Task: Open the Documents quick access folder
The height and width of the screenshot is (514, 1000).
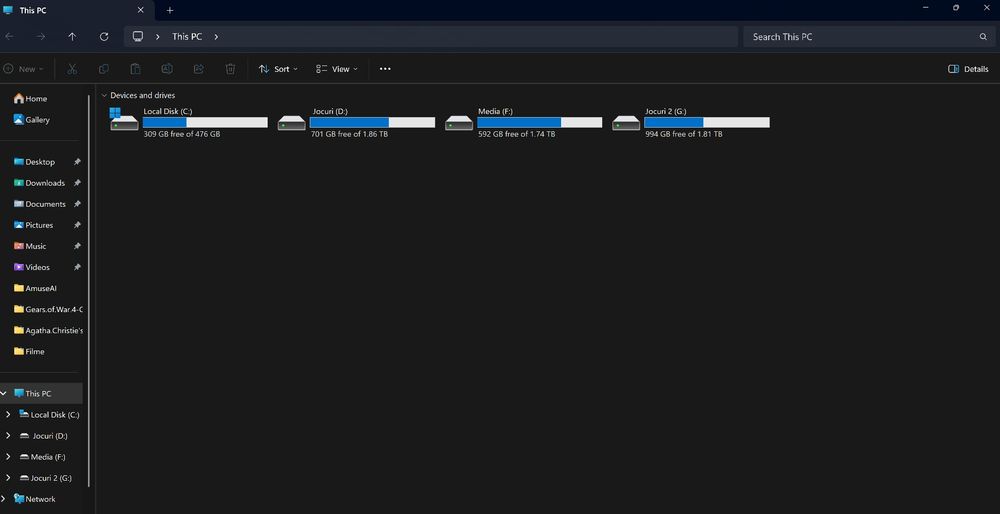Action: point(40,204)
